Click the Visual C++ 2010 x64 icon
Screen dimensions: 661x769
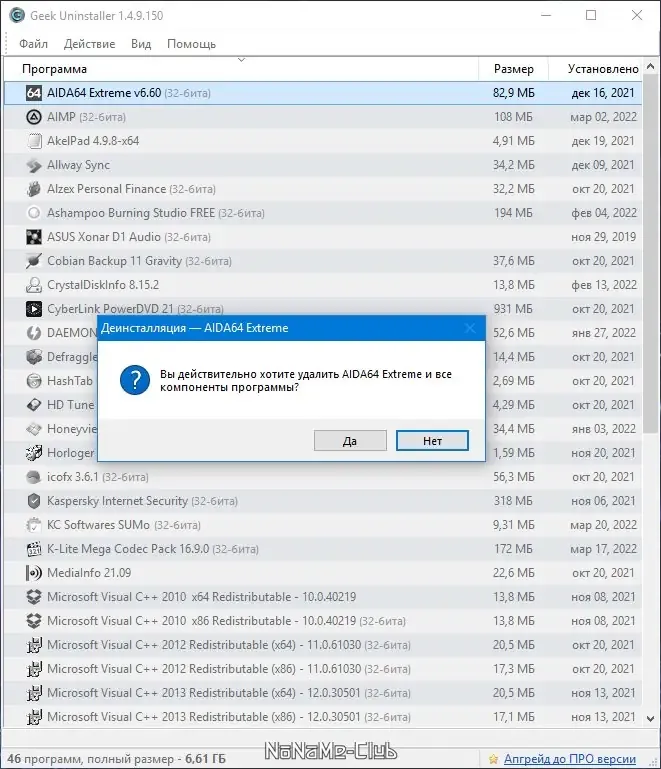coord(34,597)
